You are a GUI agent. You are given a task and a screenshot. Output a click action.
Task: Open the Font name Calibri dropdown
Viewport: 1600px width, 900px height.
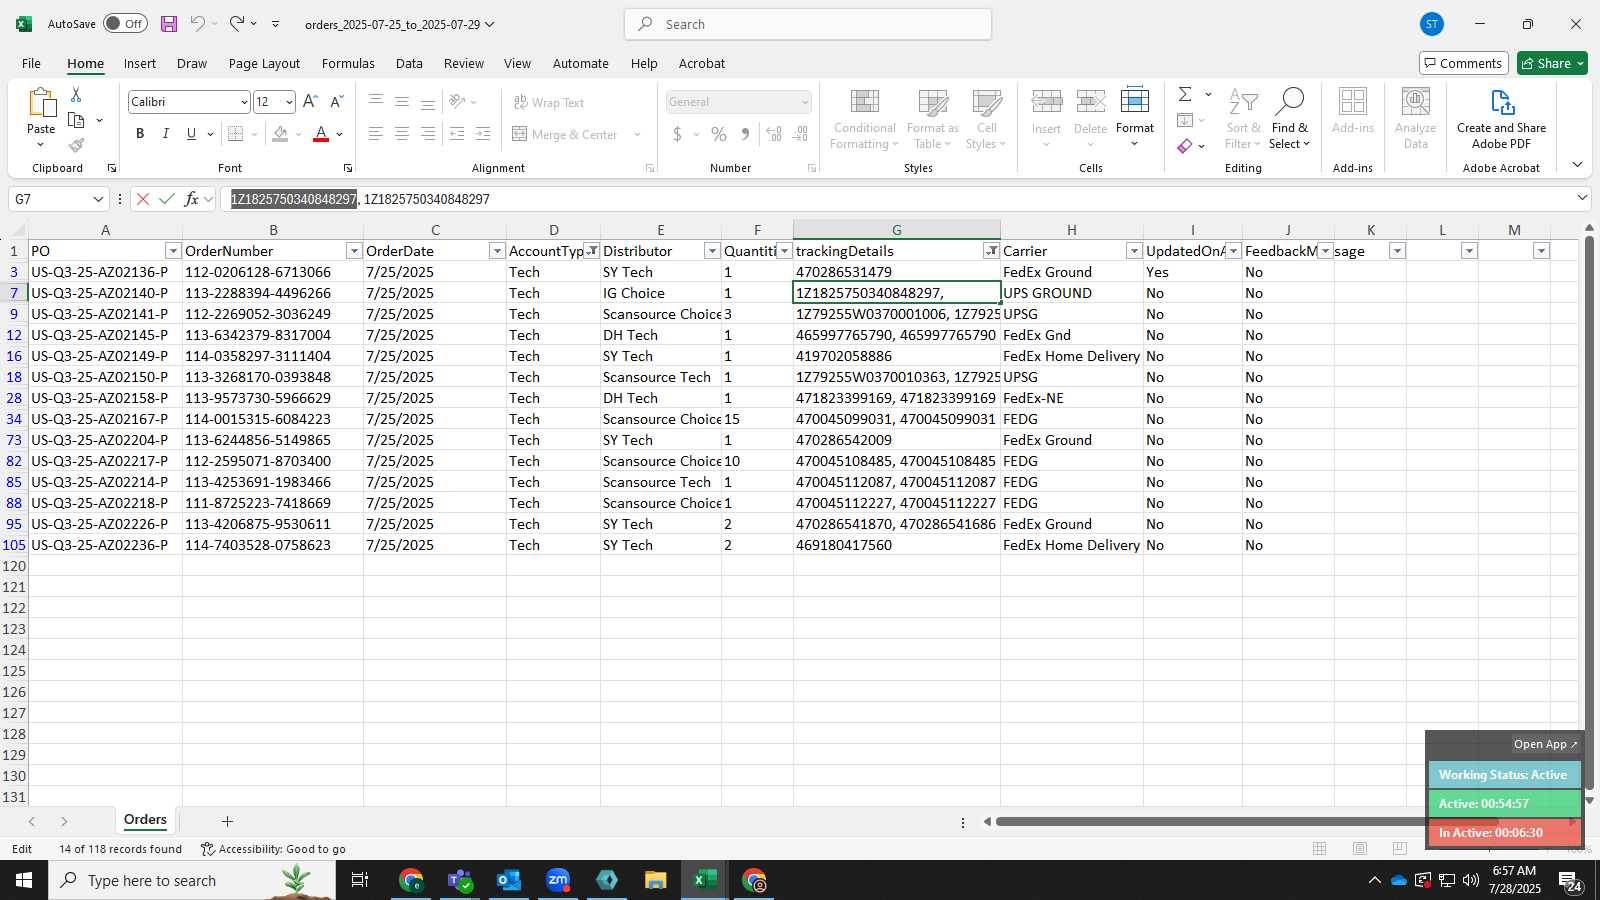tap(244, 102)
